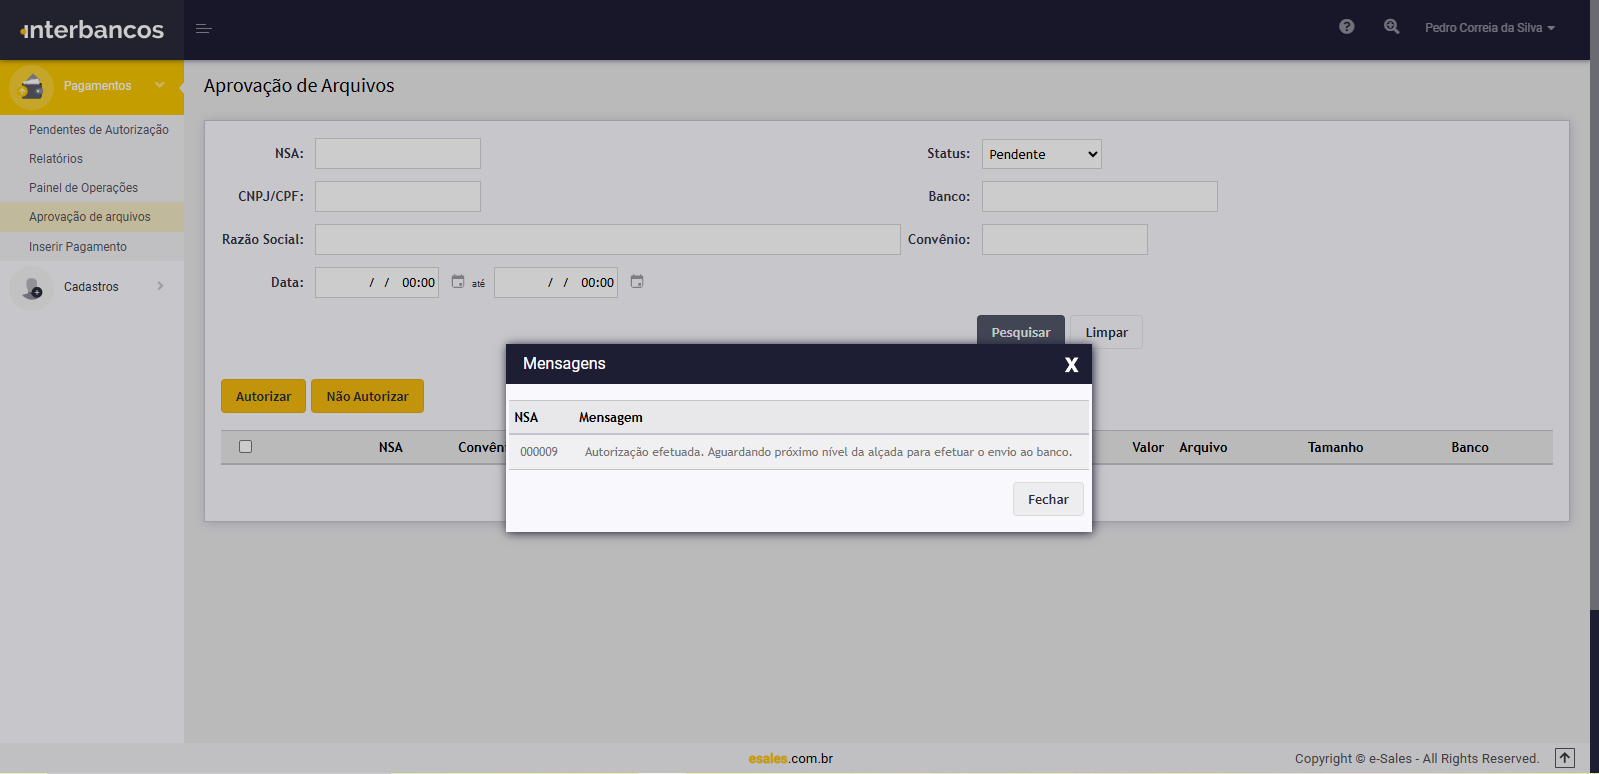Open the end date calendar picker icon
The height and width of the screenshot is (774, 1599).
[637, 282]
